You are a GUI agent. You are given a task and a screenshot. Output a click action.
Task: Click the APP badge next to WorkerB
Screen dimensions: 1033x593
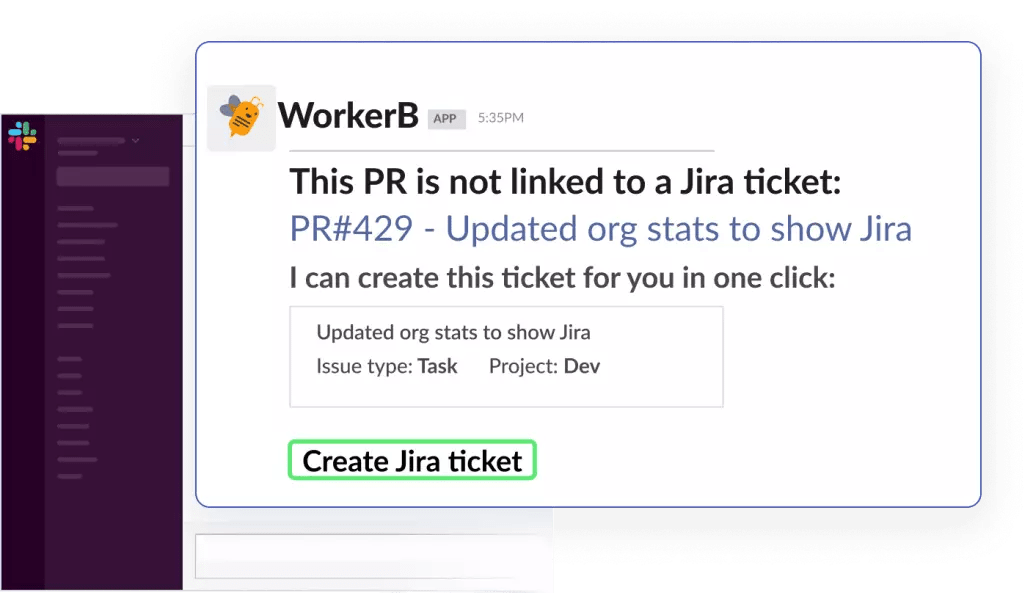tap(446, 119)
